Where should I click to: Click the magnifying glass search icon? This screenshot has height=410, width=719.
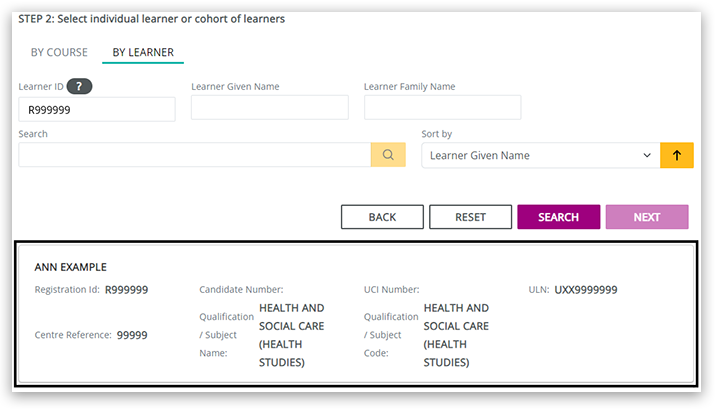[388, 155]
